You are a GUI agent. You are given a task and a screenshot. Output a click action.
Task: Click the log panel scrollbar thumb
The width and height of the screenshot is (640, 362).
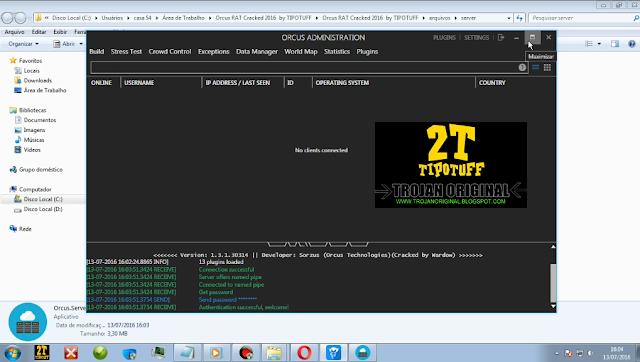click(553, 282)
